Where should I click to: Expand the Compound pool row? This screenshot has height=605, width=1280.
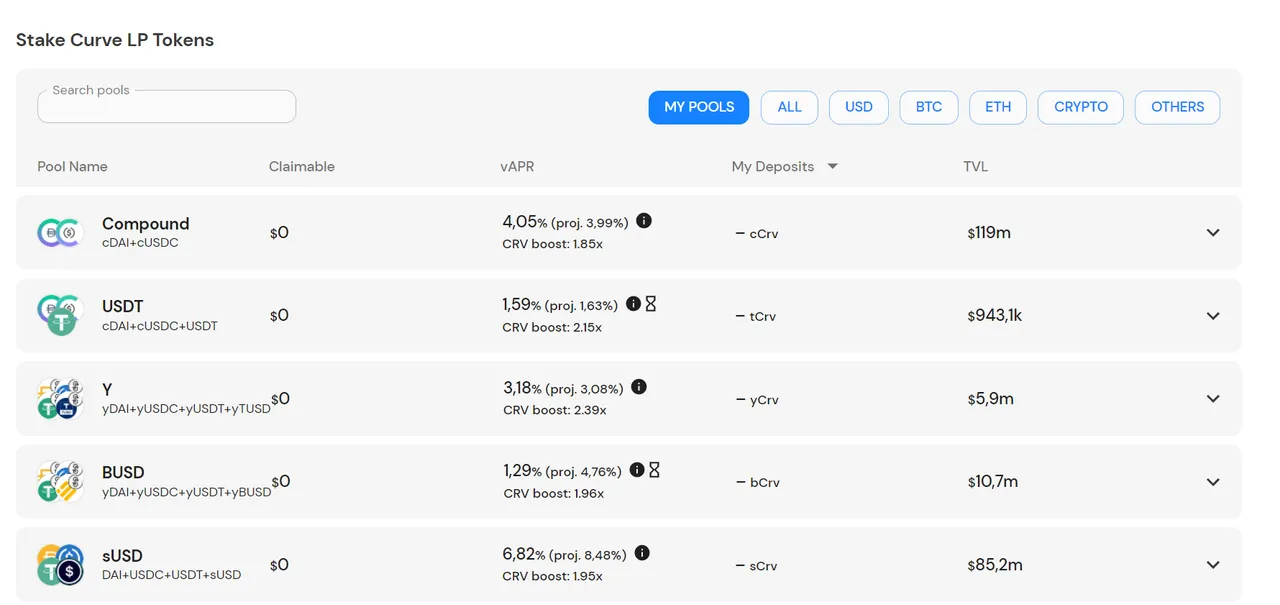(1213, 233)
